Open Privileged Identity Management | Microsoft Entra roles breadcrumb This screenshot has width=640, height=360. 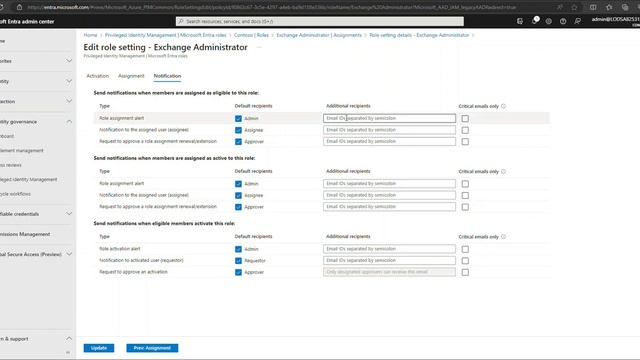[166, 36]
